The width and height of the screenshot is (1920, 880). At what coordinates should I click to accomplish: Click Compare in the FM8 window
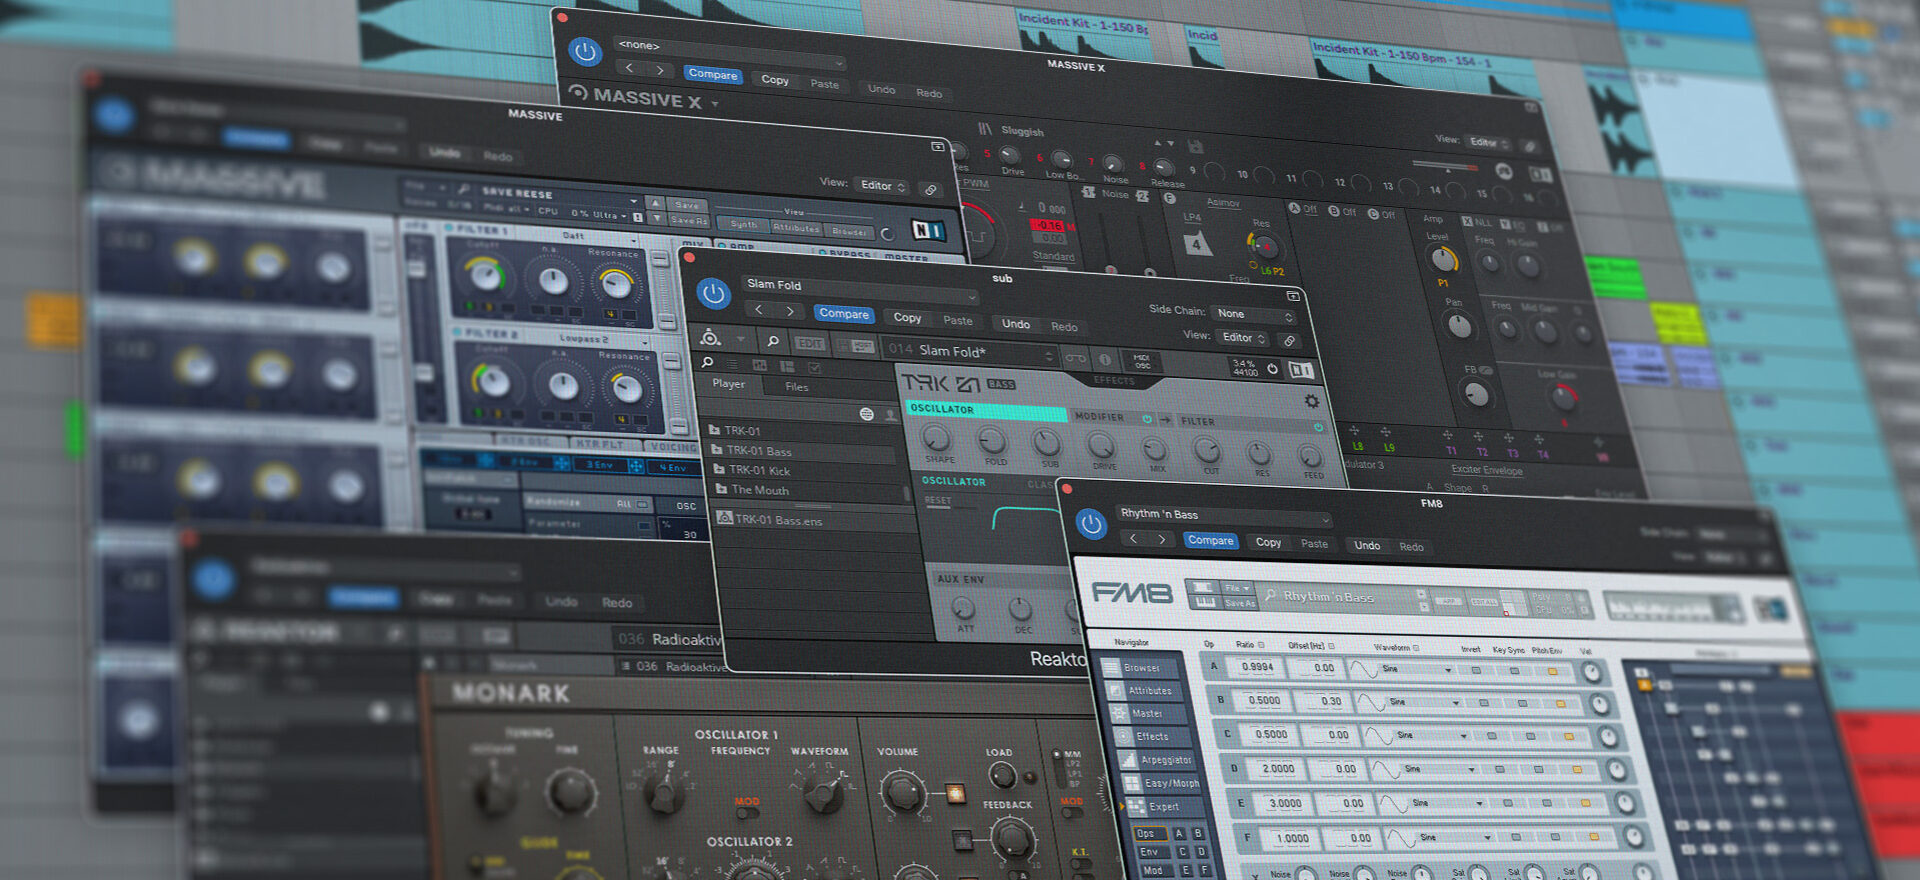tap(1210, 541)
